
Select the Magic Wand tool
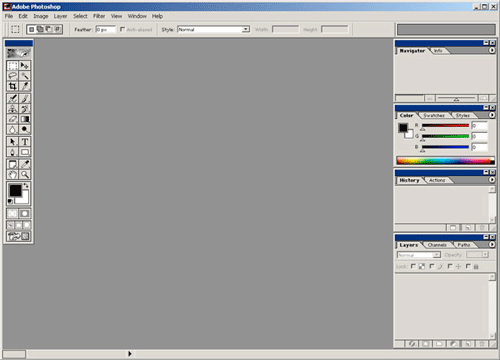coord(25,76)
